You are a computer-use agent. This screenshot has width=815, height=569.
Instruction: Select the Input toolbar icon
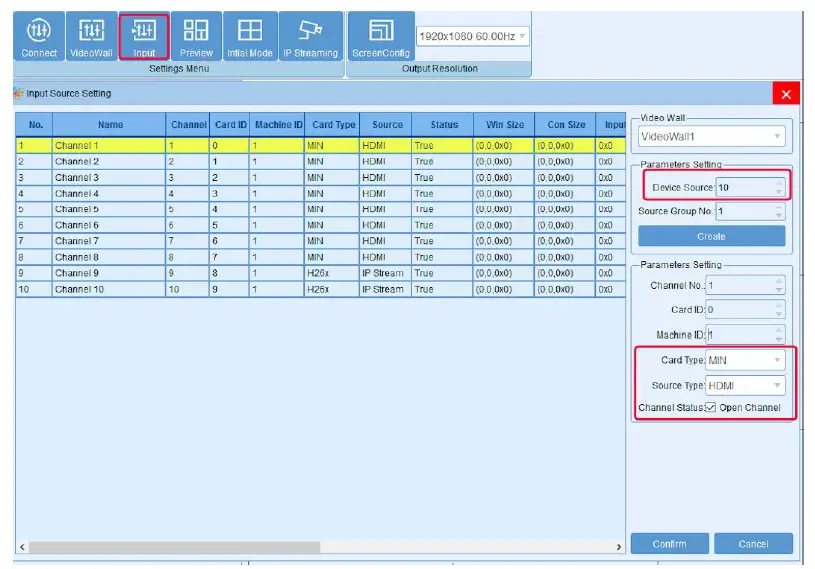(x=144, y=37)
